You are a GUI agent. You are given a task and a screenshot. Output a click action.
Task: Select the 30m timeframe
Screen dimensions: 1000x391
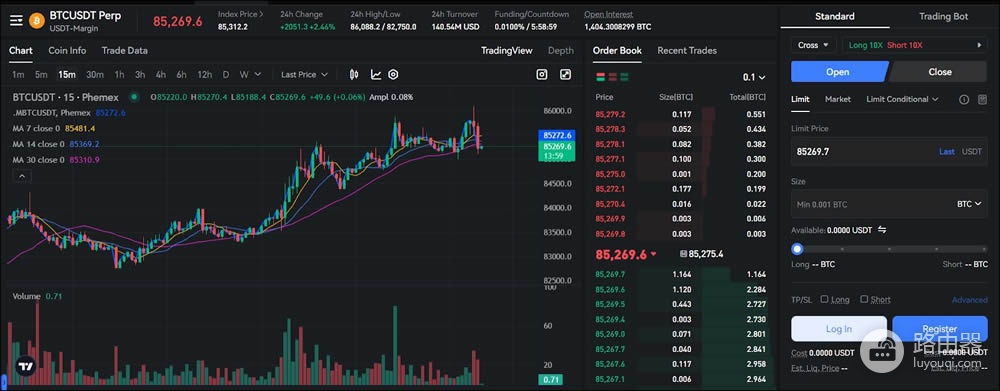[x=94, y=75]
